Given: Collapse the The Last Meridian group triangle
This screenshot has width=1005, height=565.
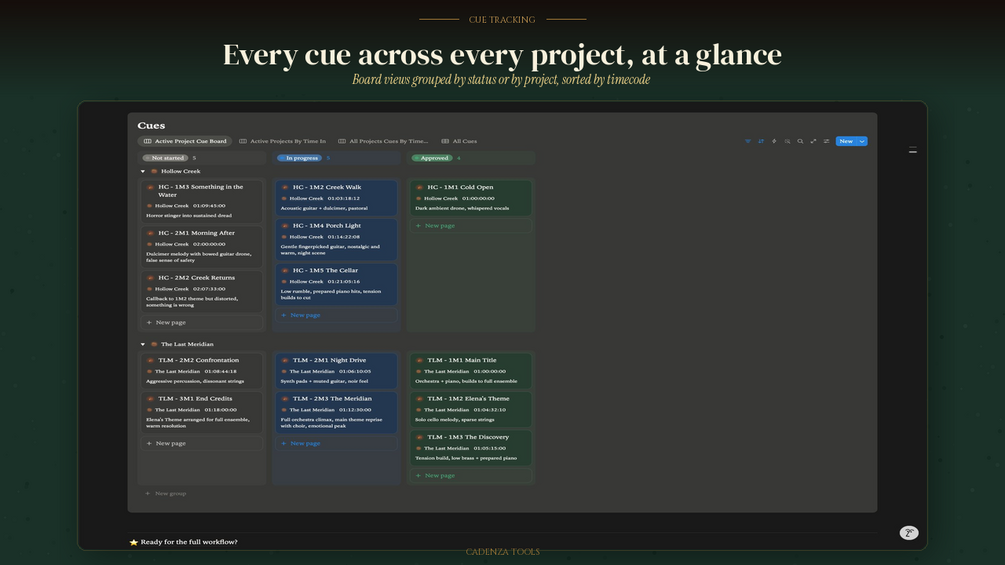Looking at the screenshot, I should click(x=143, y=344).
